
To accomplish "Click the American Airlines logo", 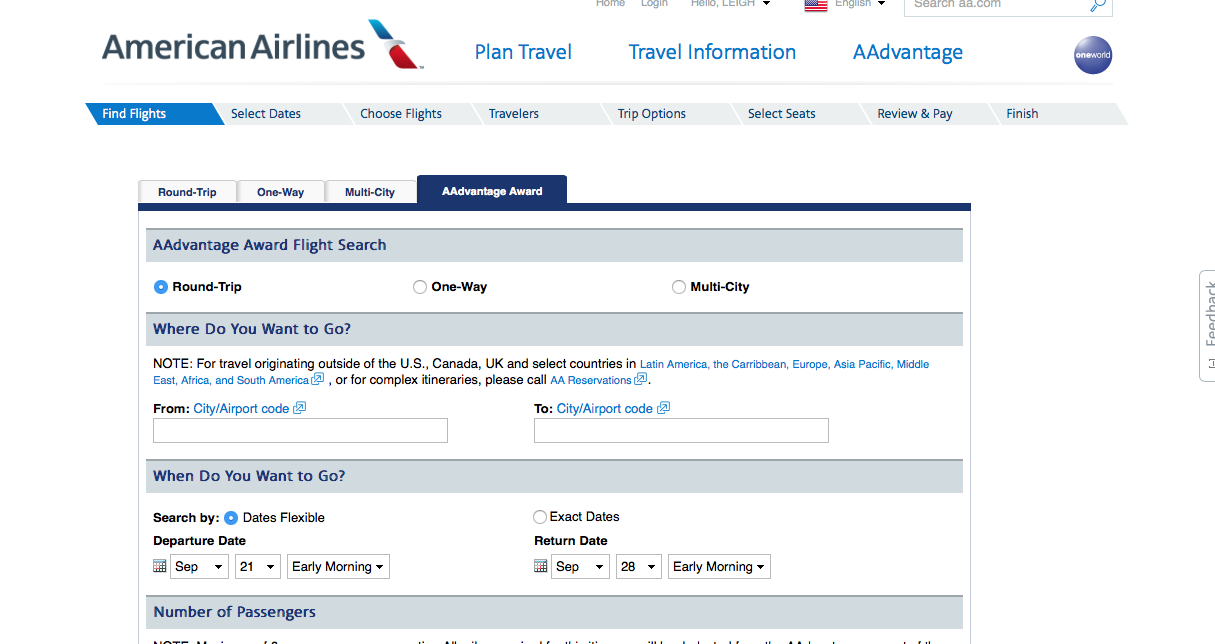I will click(262, 47).
